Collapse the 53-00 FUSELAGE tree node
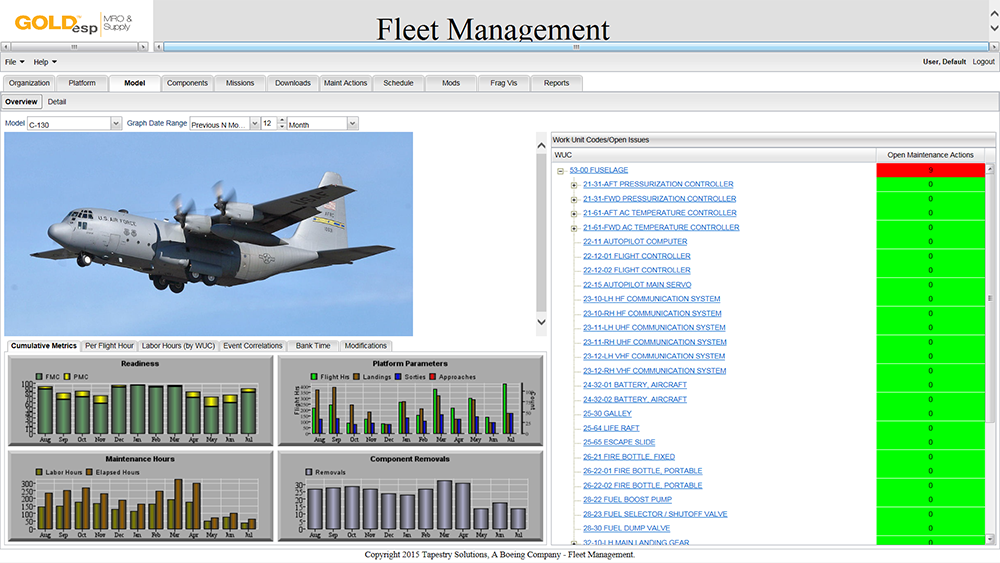1000x563 pixels. click(x=561, y=171)
